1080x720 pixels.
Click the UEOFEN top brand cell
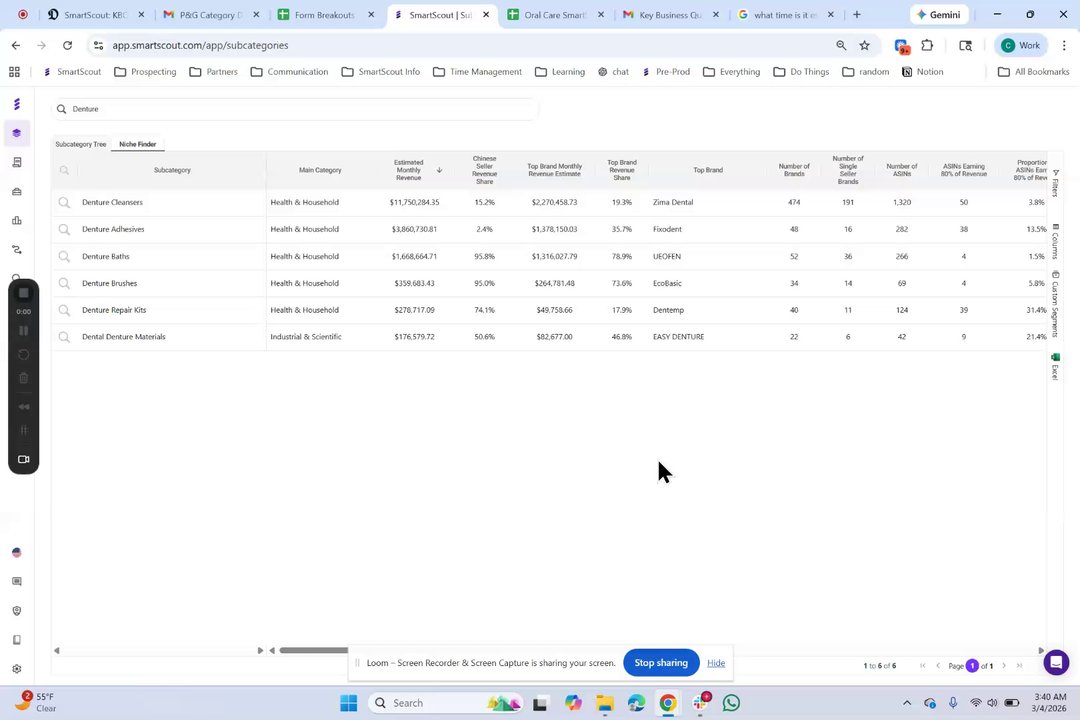point(667,256)
